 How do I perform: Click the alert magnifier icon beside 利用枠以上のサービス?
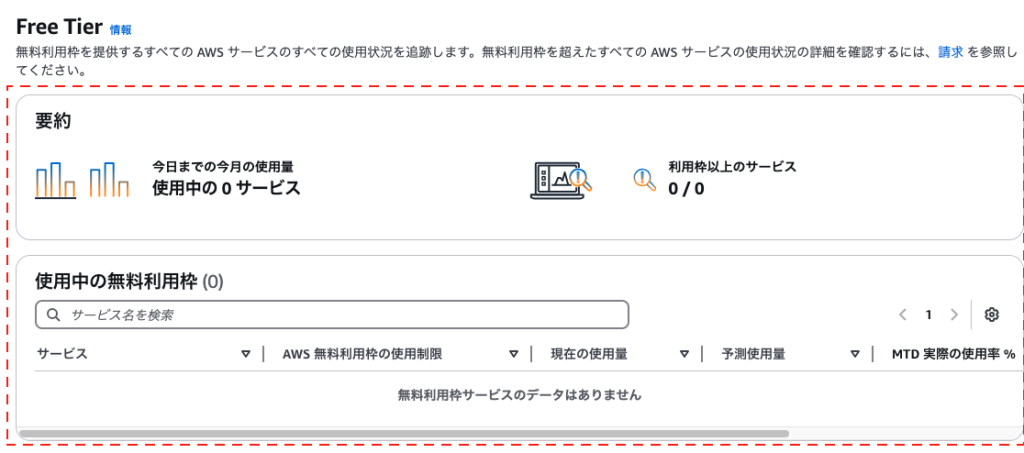point(645,179)
